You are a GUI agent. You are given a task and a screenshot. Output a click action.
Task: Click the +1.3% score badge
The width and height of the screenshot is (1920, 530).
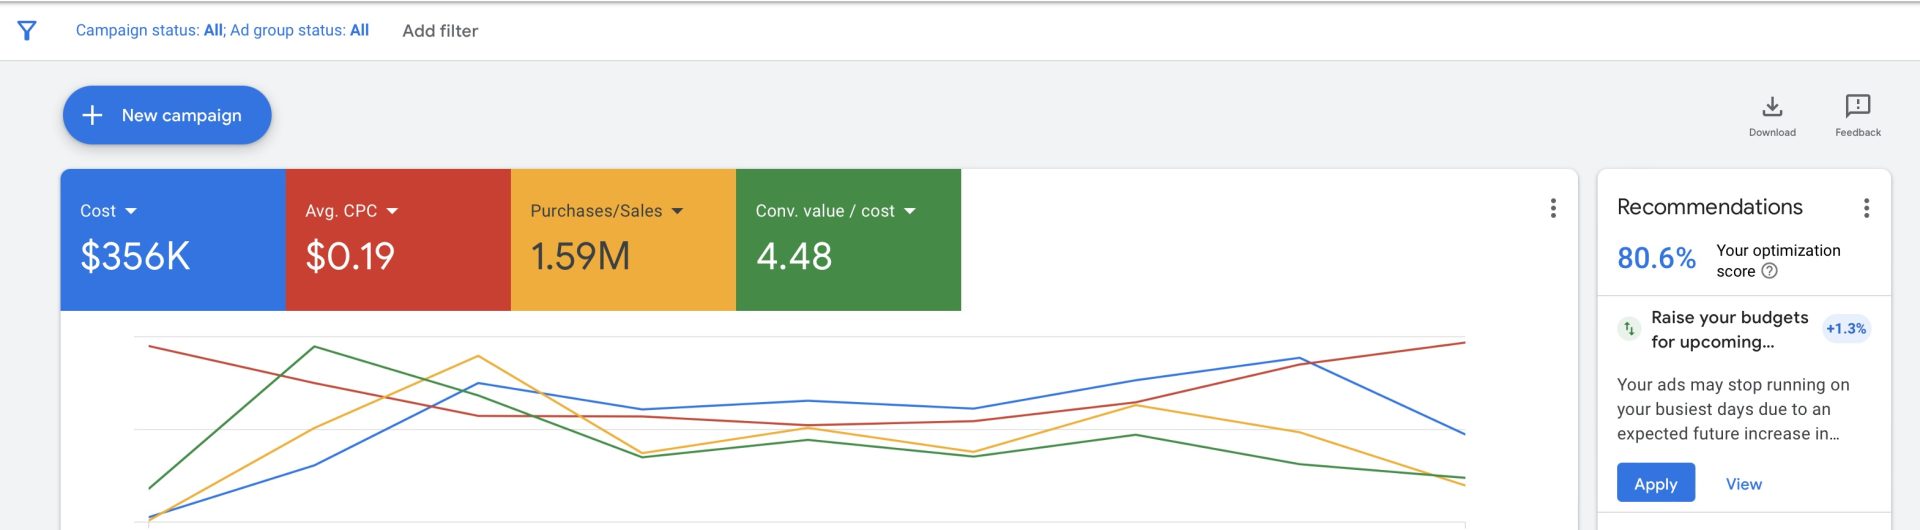(1846, 328)
